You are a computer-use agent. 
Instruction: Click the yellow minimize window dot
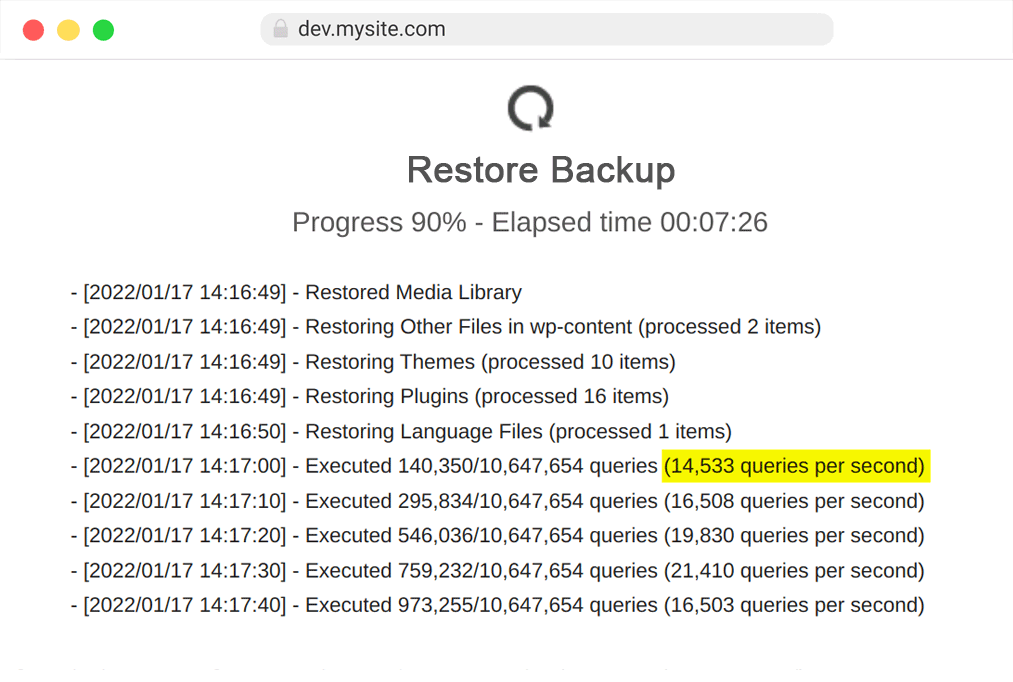click(x=68, y=30)
